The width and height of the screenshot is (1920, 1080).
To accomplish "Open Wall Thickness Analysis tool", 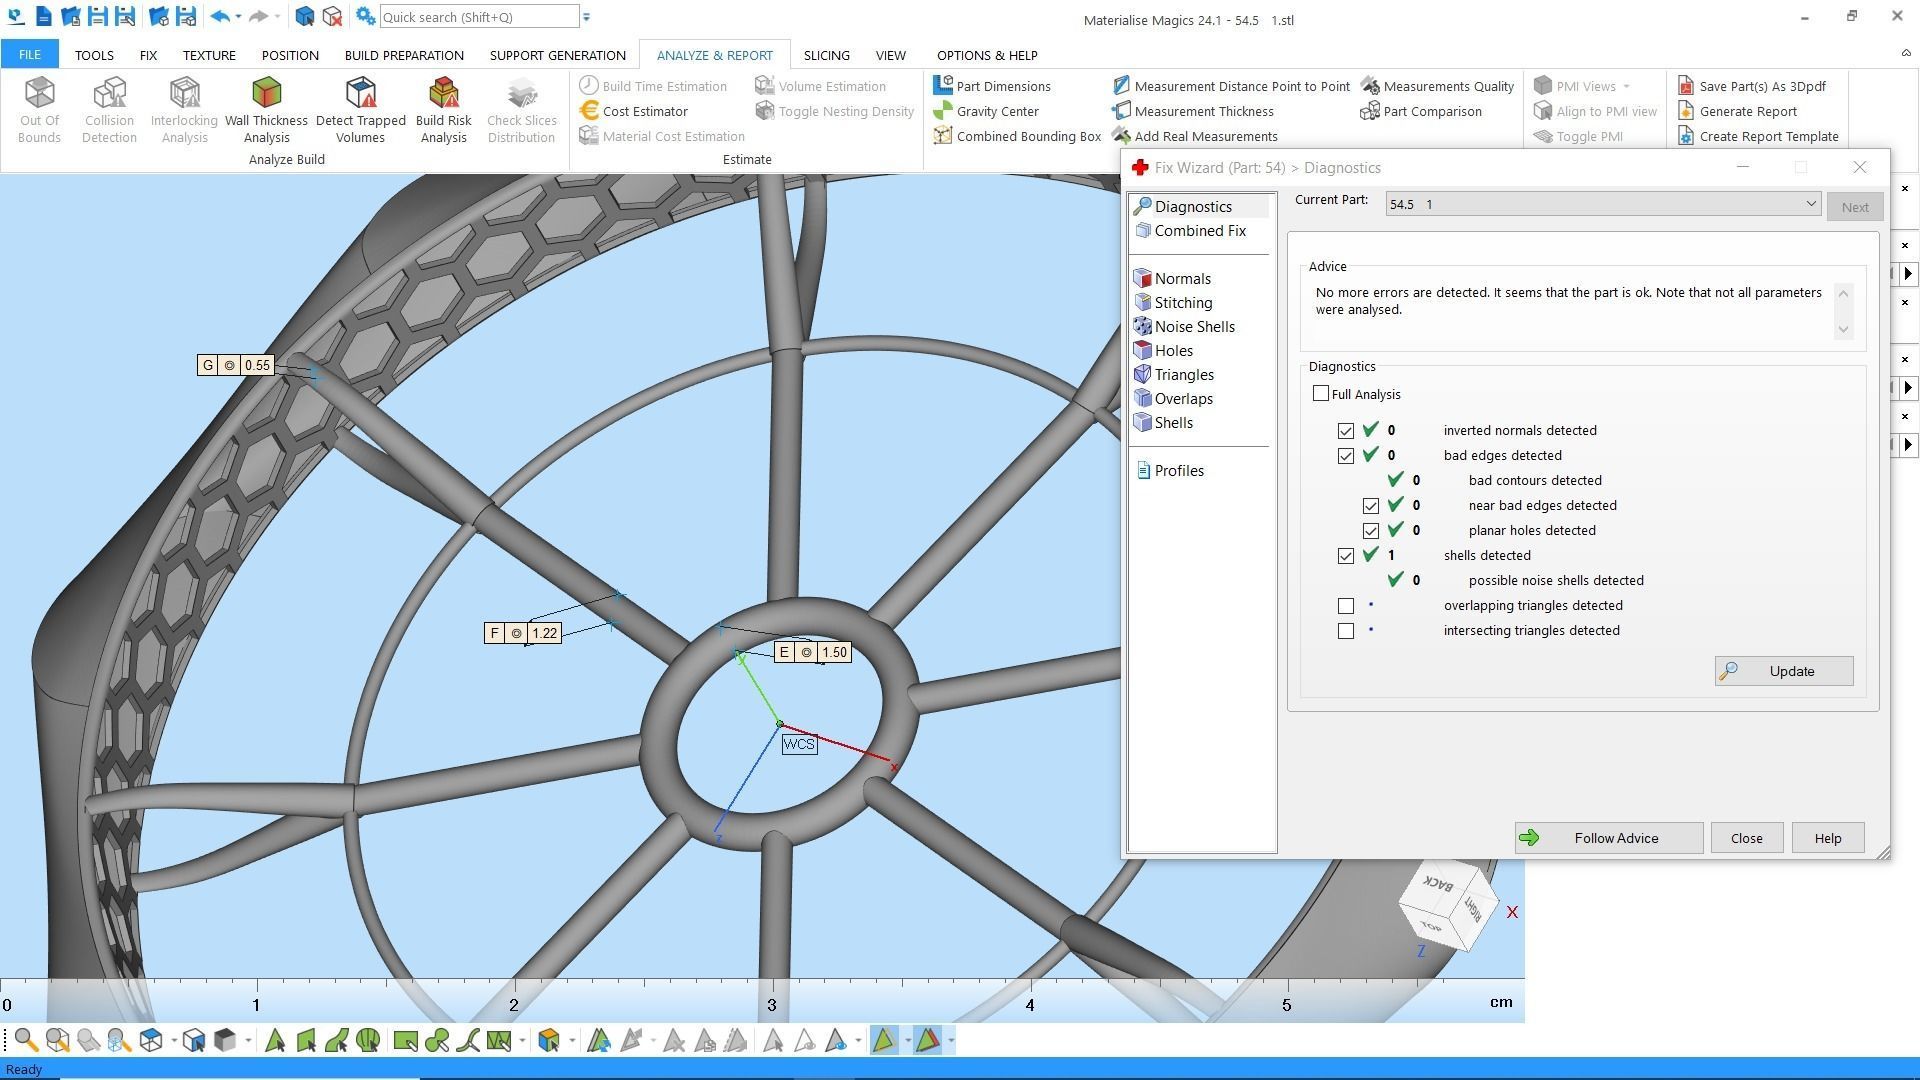I will pos(266,109).
